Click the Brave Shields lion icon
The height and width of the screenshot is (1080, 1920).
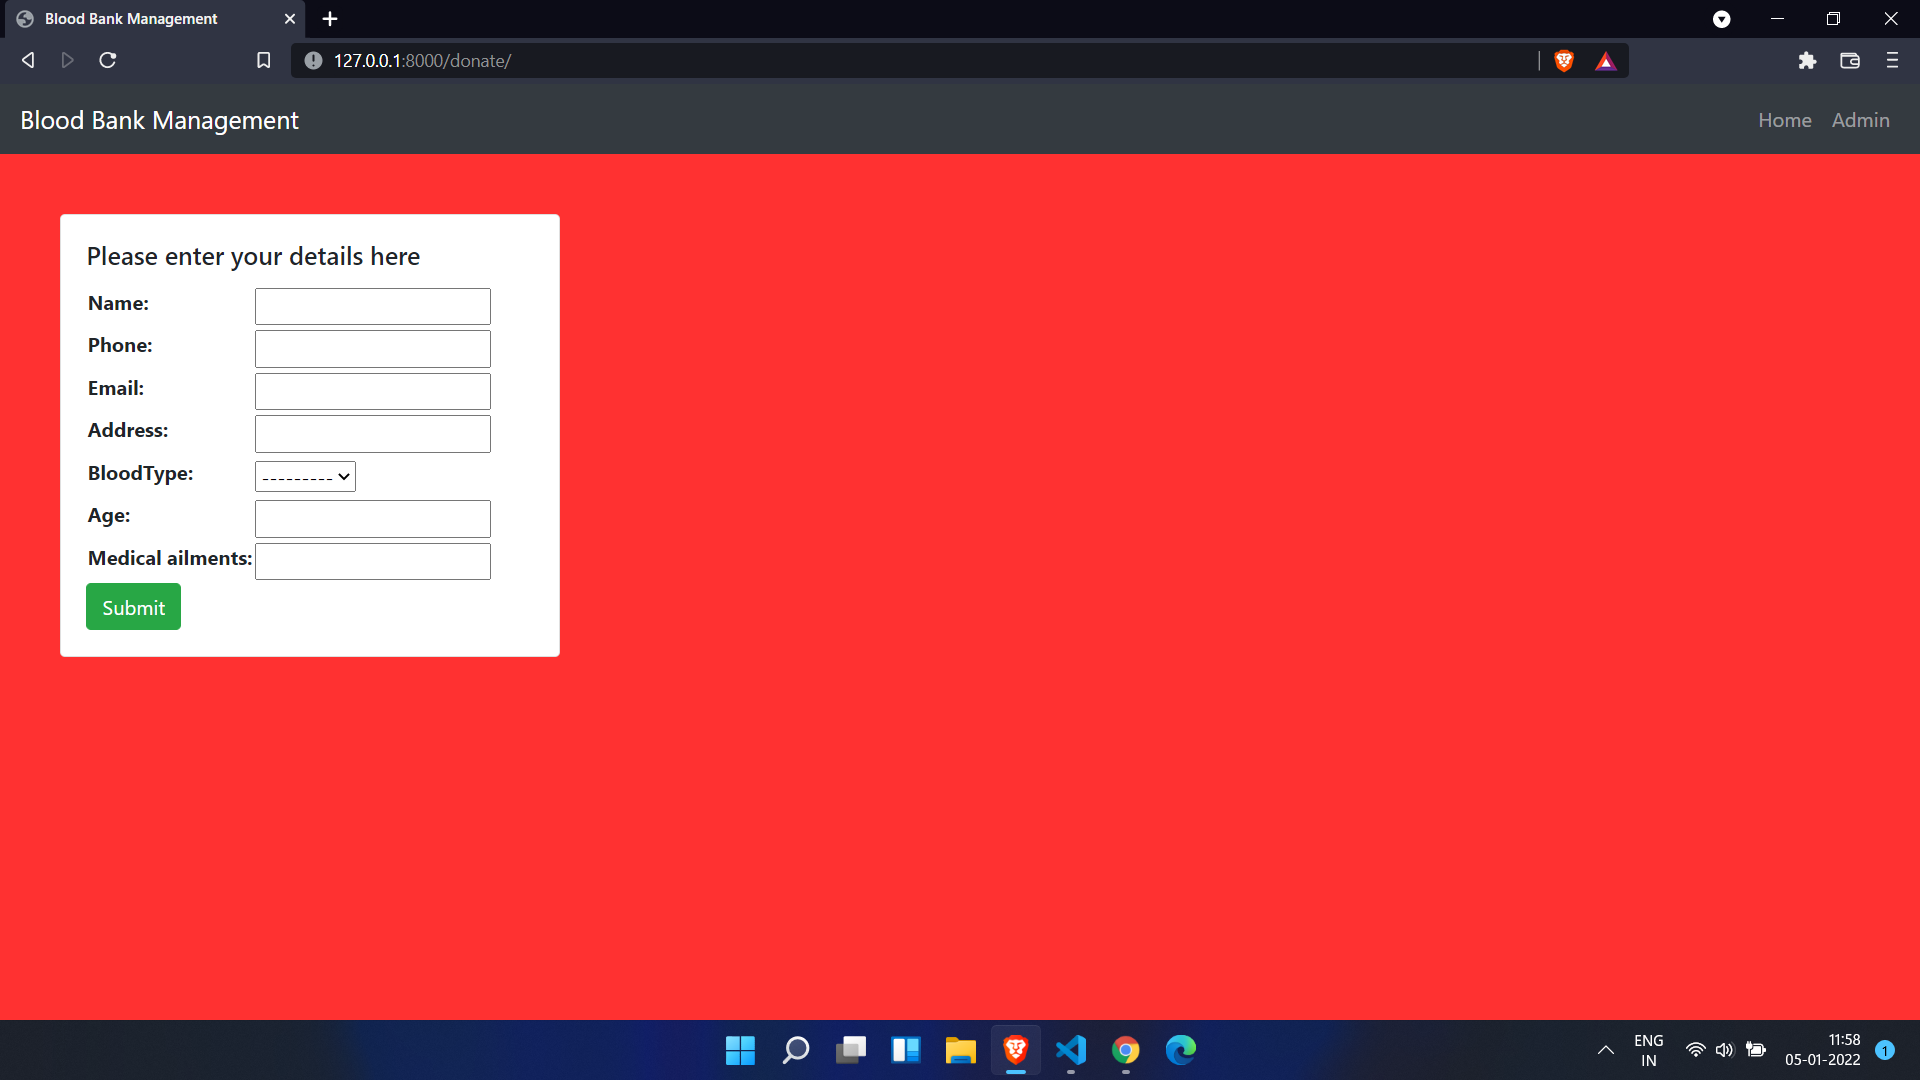[1564, 61]
